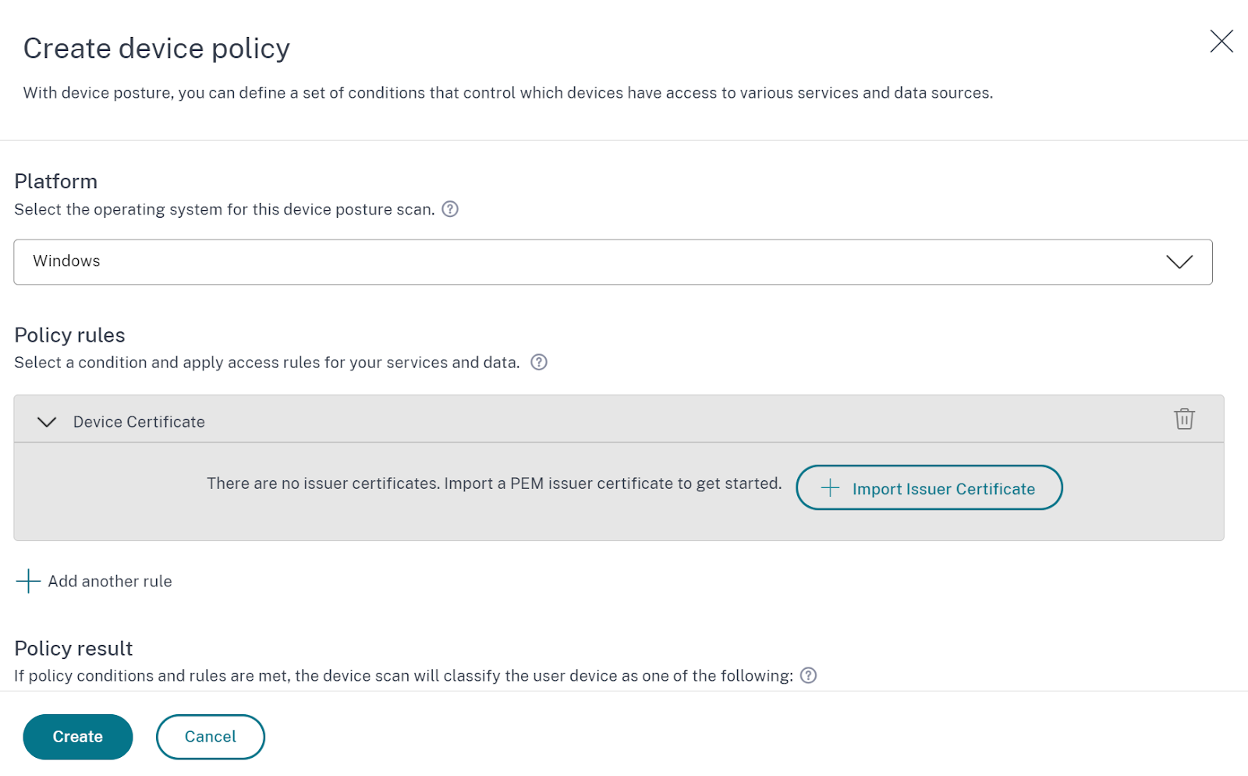1248x776 pixels.
Task: Click the Platform section heading
Action: (x=56, y=181)
